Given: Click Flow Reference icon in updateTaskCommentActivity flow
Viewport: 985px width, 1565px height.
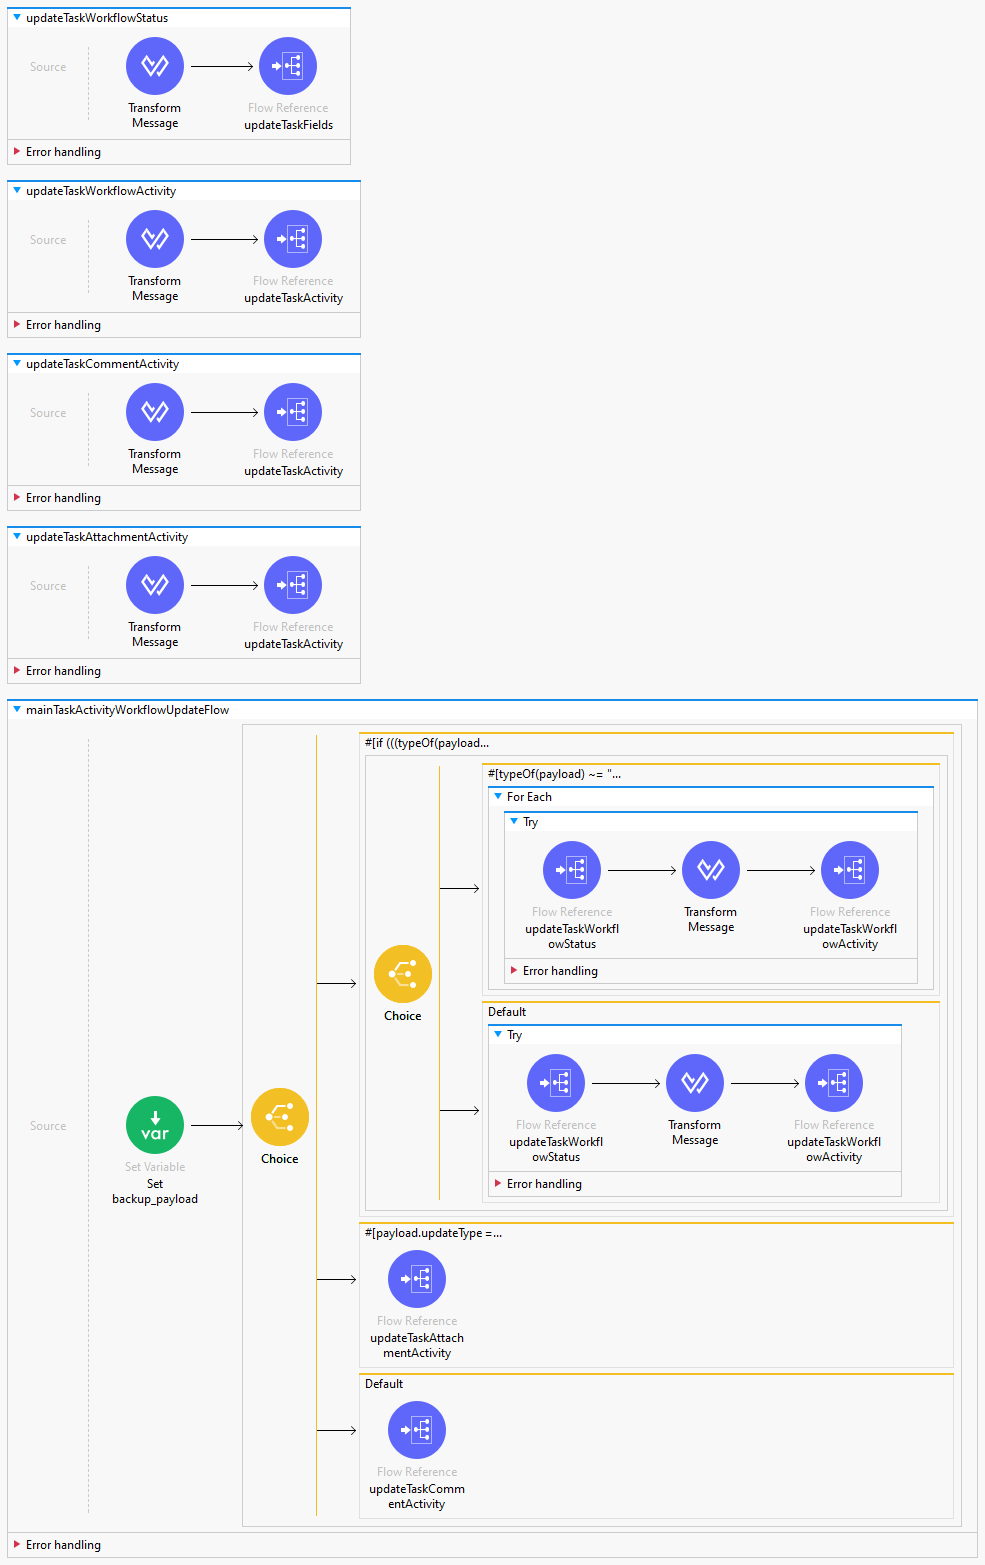Looking at the screenshot, I should point(293,412).
